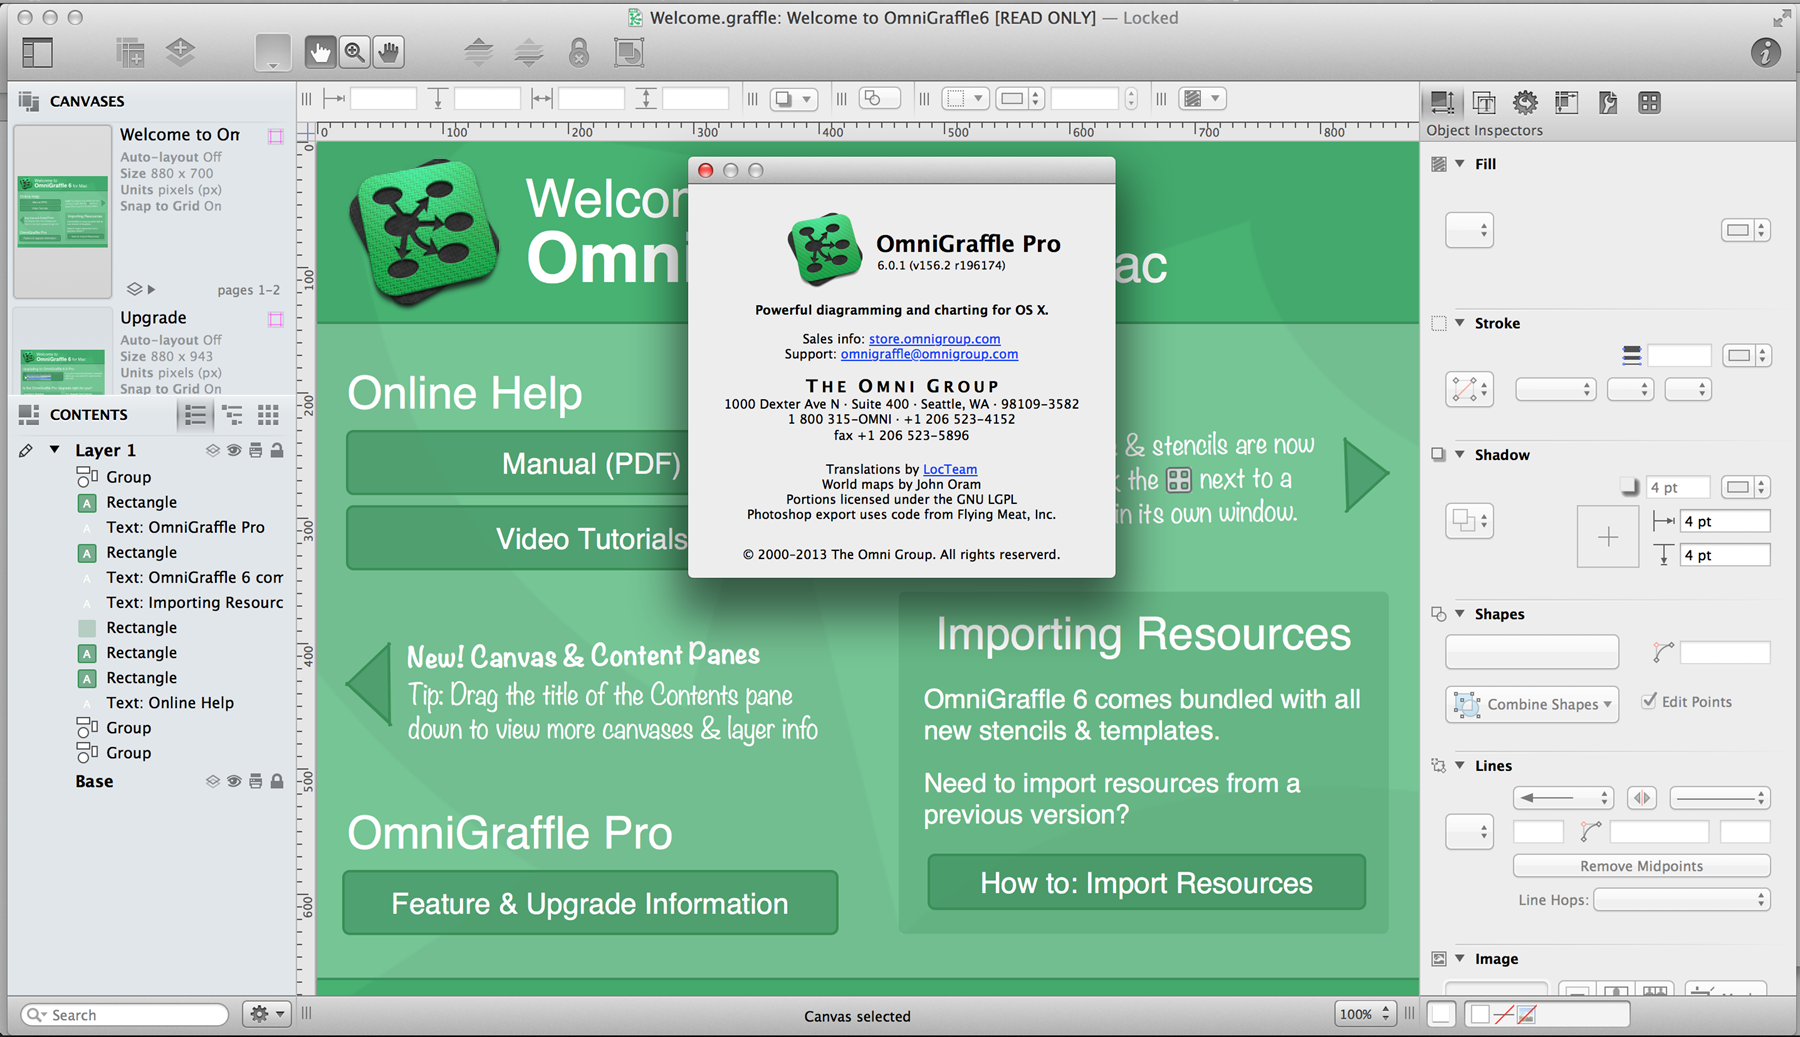Image resolution: width=1800 pixels, height=1037 pixels.
Task: Switch Contents pane to grid view
Action: pos(268,414)
